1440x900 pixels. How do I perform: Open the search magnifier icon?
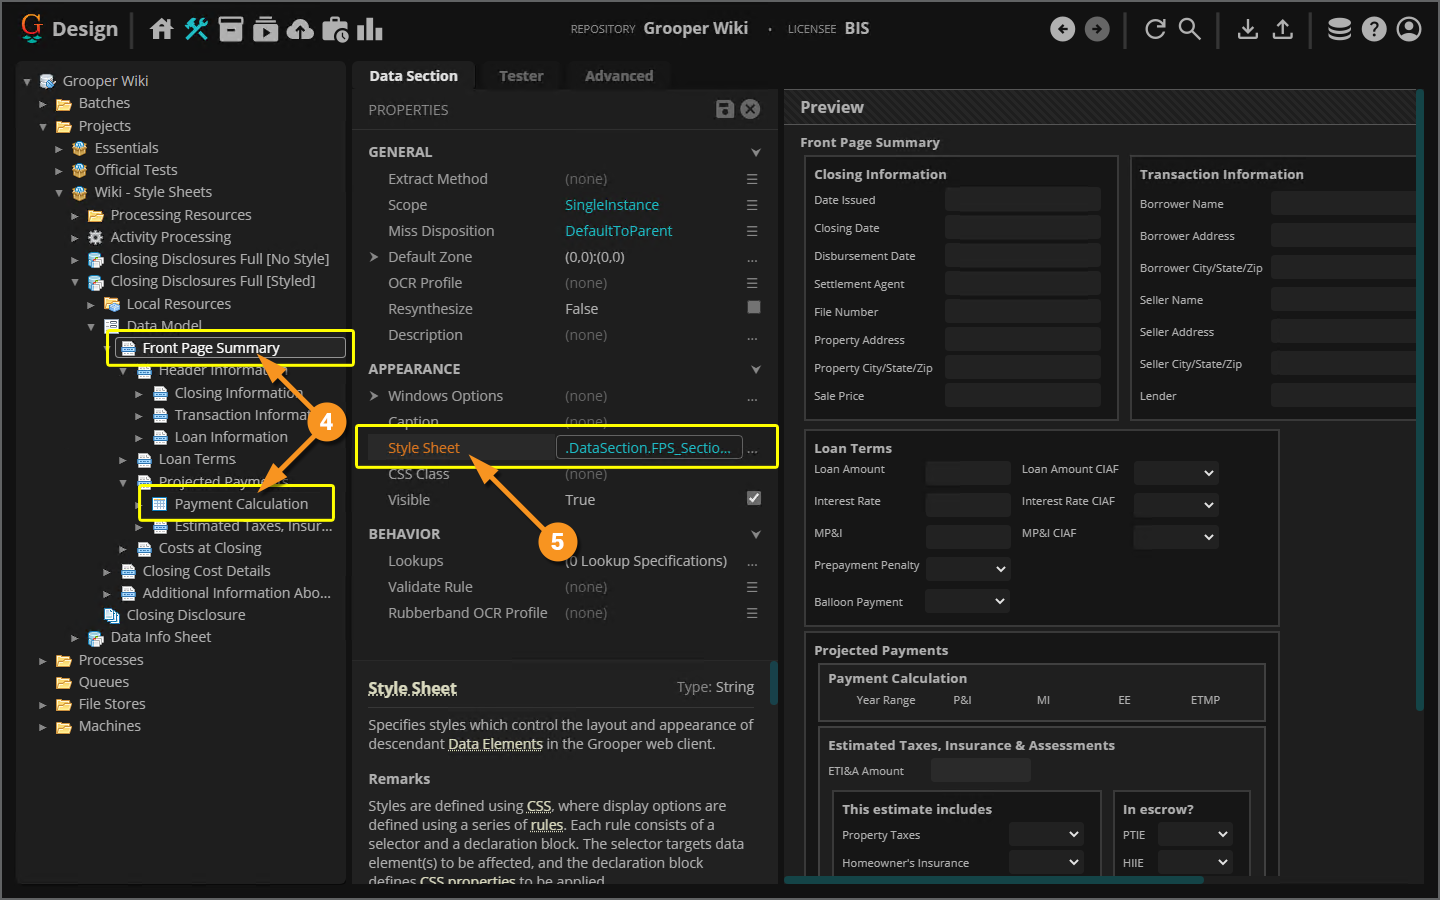[1189, 29]
